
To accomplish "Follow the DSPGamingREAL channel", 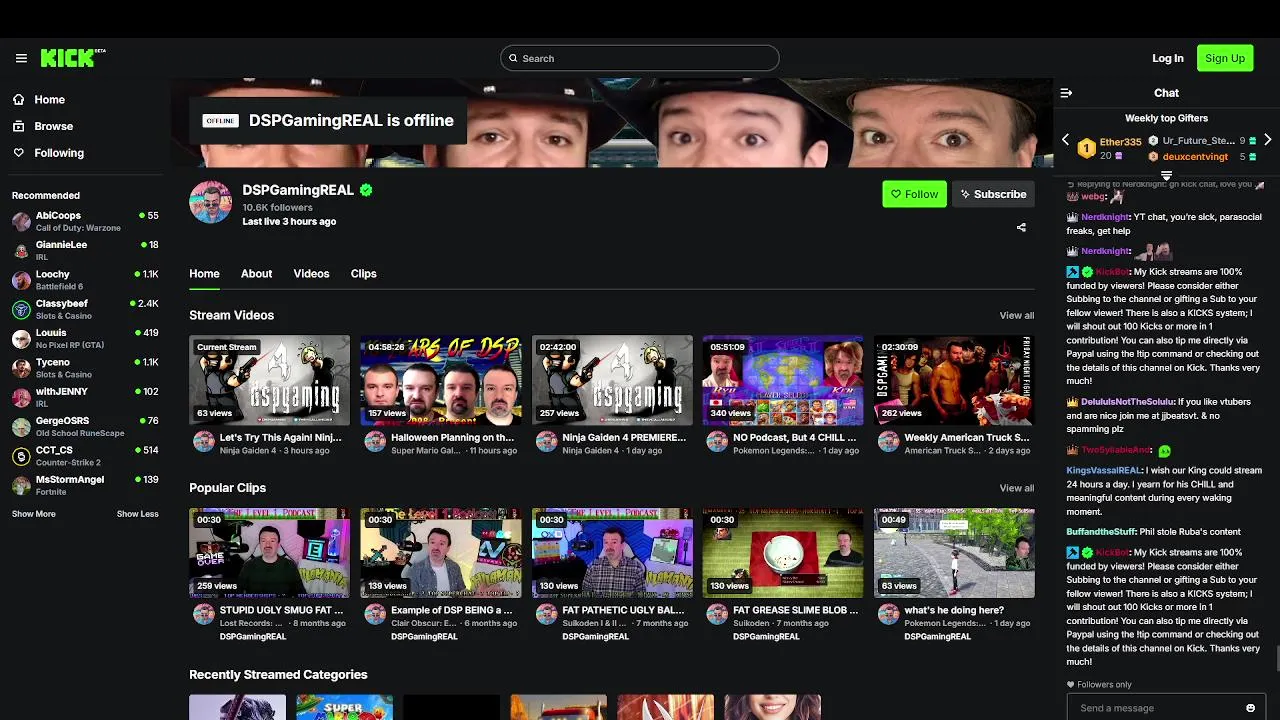I will (x=914, y=194).
